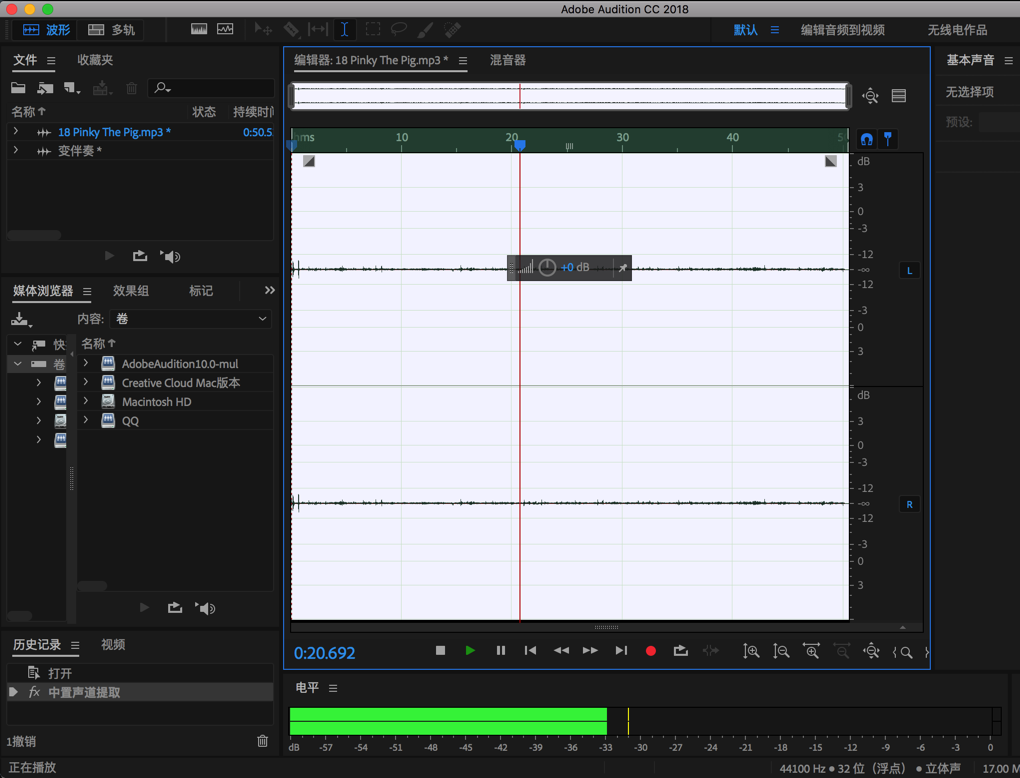Select the Move tool
Screen dimensions: 1020x778
point(263,29)
